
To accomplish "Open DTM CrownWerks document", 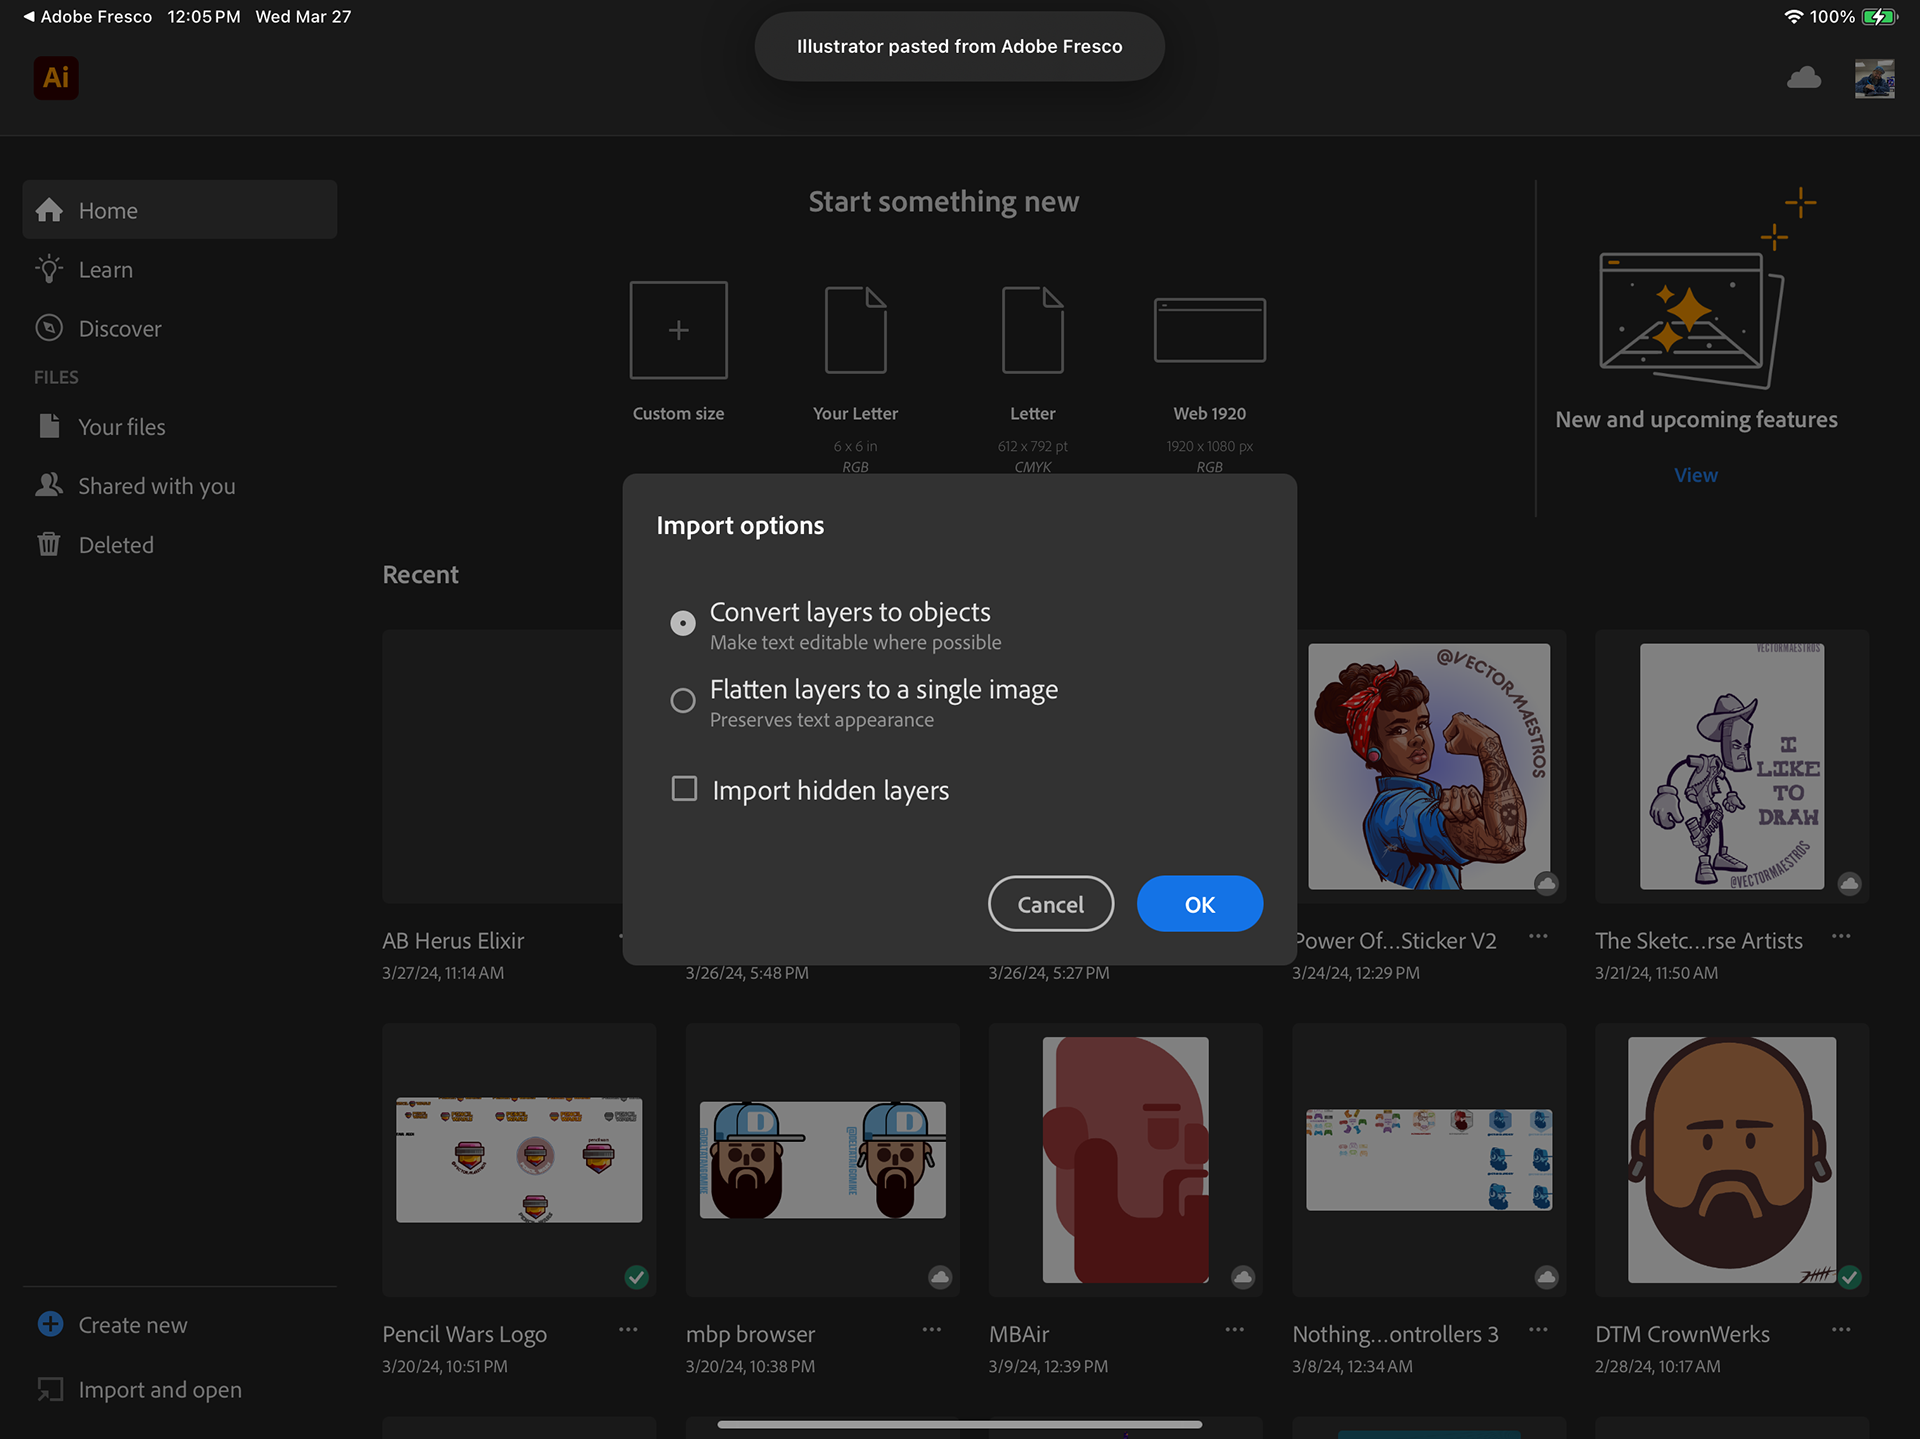I will tap(1732, 1160).
